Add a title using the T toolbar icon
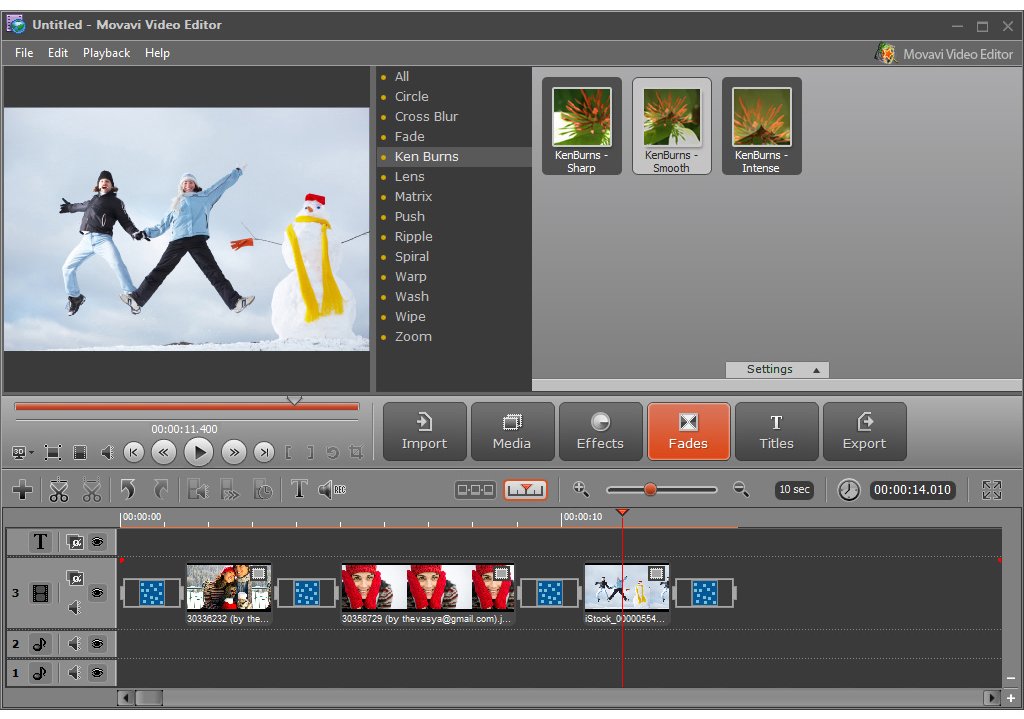This screenshot has height=719, width=1024. (x=298, y=490)
